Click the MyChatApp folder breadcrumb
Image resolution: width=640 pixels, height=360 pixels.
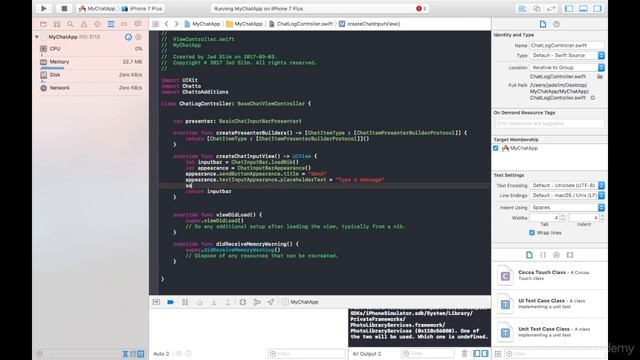click(244, 24)
